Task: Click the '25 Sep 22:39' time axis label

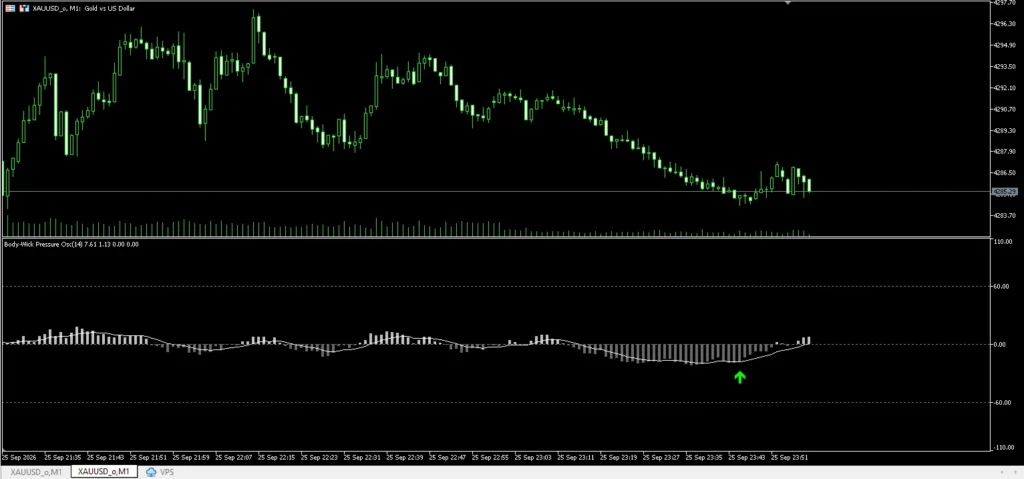Action: 405,457
